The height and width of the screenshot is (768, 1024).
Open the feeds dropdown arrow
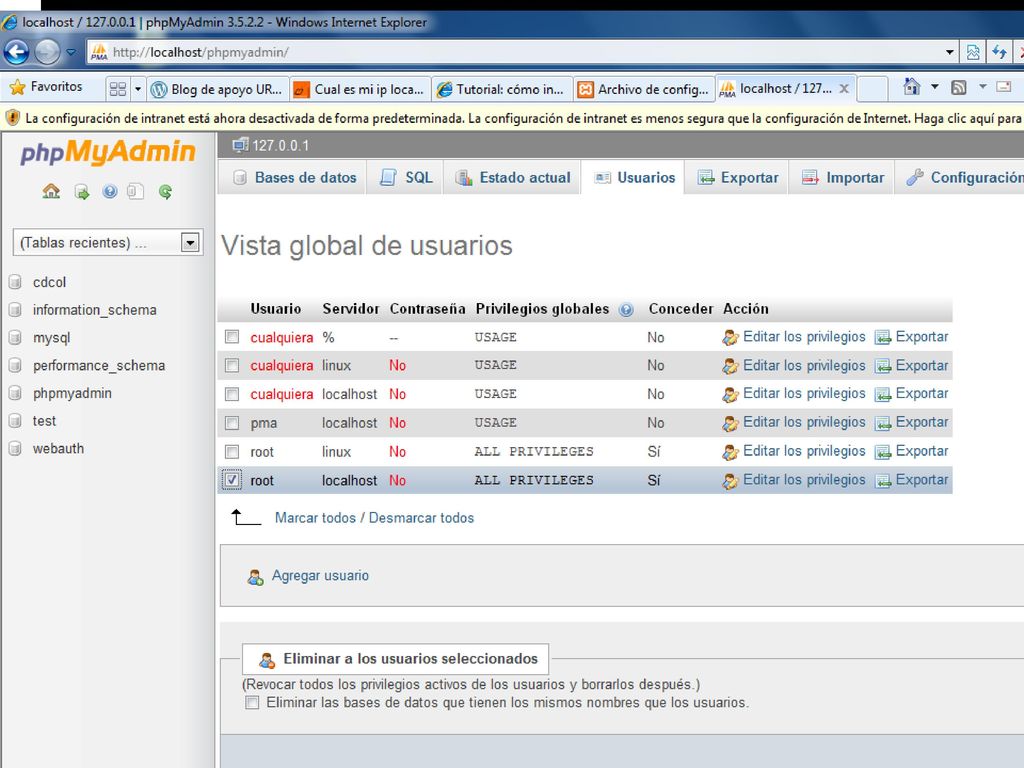click(982, 86)
